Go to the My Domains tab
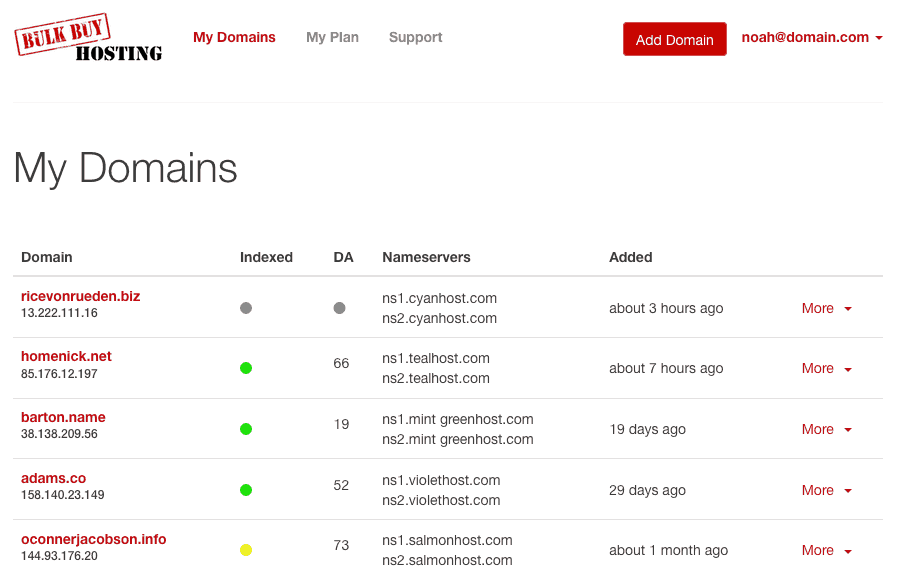 click(234, 37)
